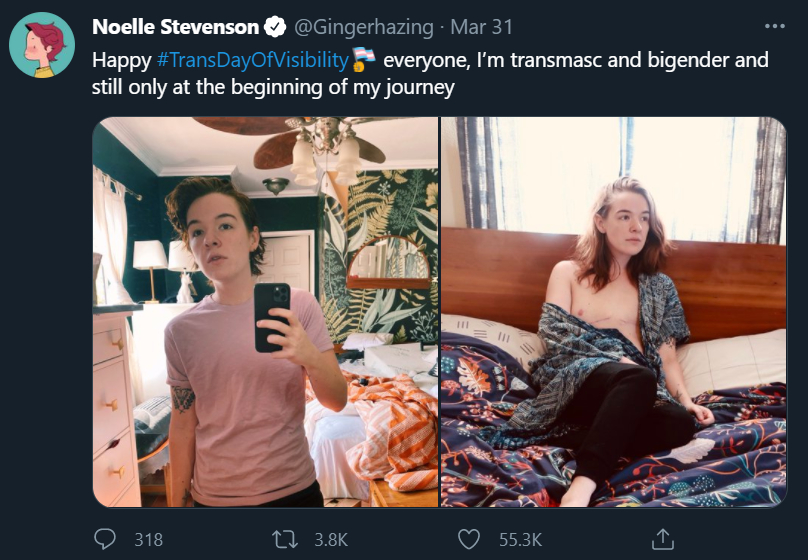Open the right photo on the bed
This screenshot has width=808, height=560.
[x=614, y=312]
